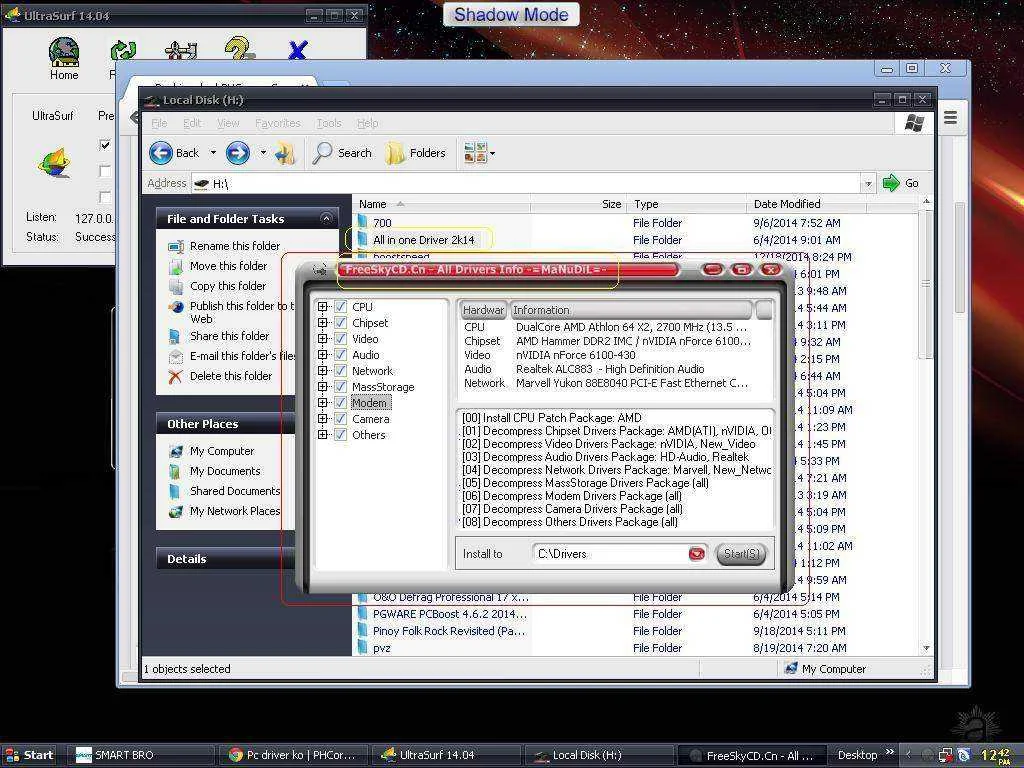This screenshot has height=768, width=1024.
Task: Toggle the MassStorage checkbox
Action: (340, 387)
